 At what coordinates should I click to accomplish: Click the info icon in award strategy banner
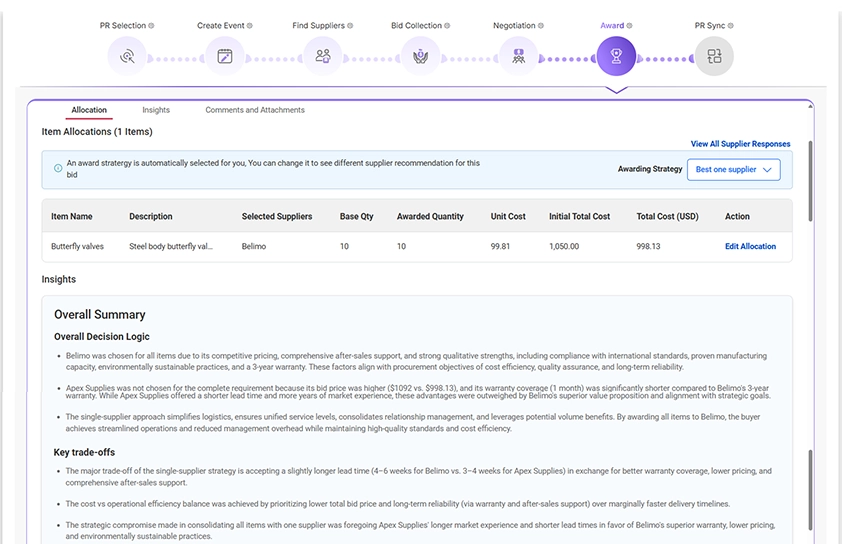(x=58, y=168)
